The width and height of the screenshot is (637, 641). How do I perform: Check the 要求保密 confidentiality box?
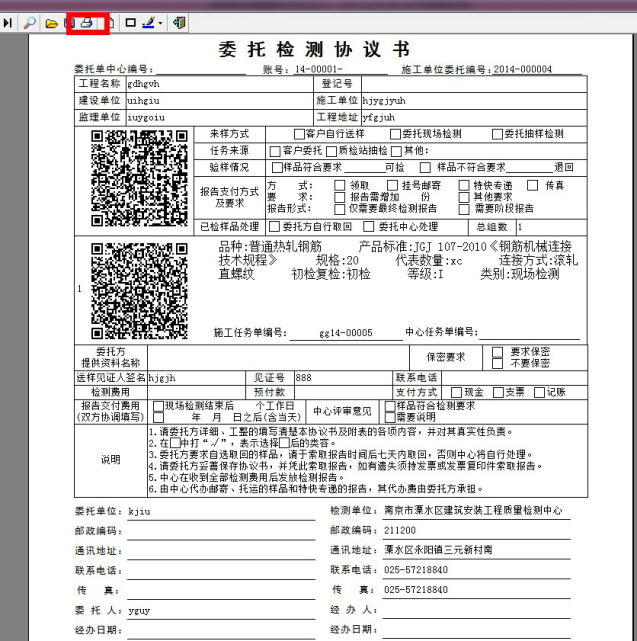pyautogui.click(x=497, y=352)
